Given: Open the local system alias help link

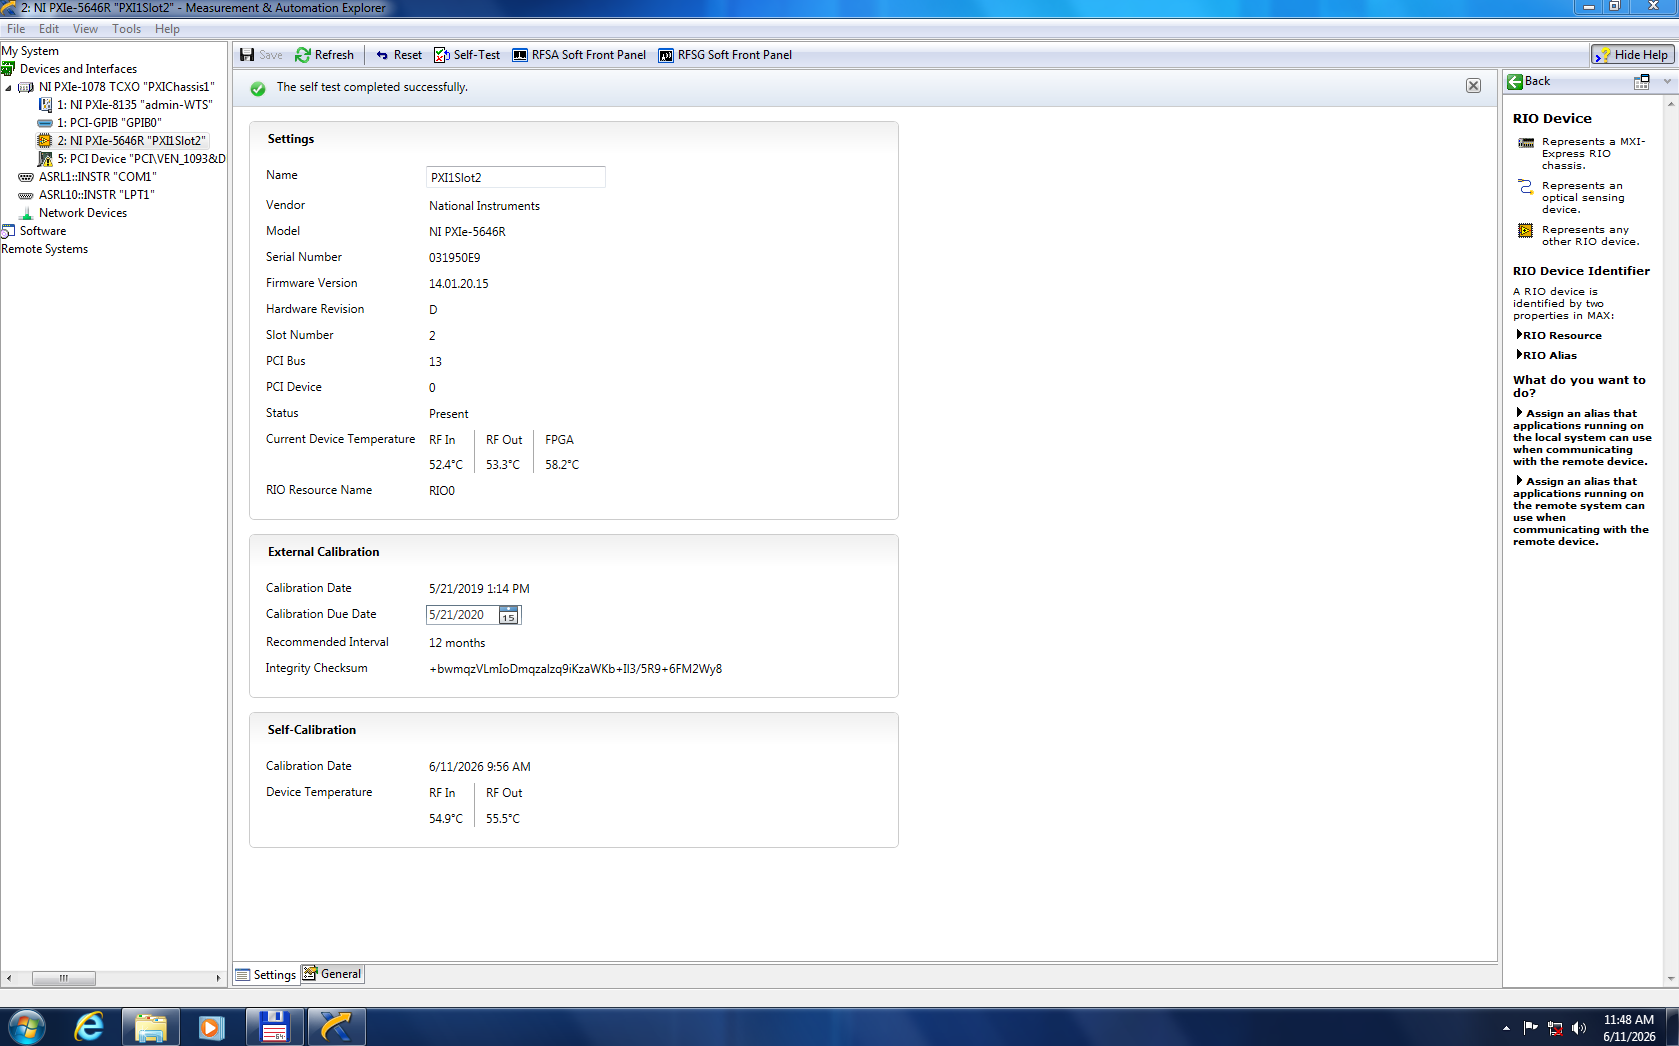Looking at the screenshot, I should [1582, 438].
